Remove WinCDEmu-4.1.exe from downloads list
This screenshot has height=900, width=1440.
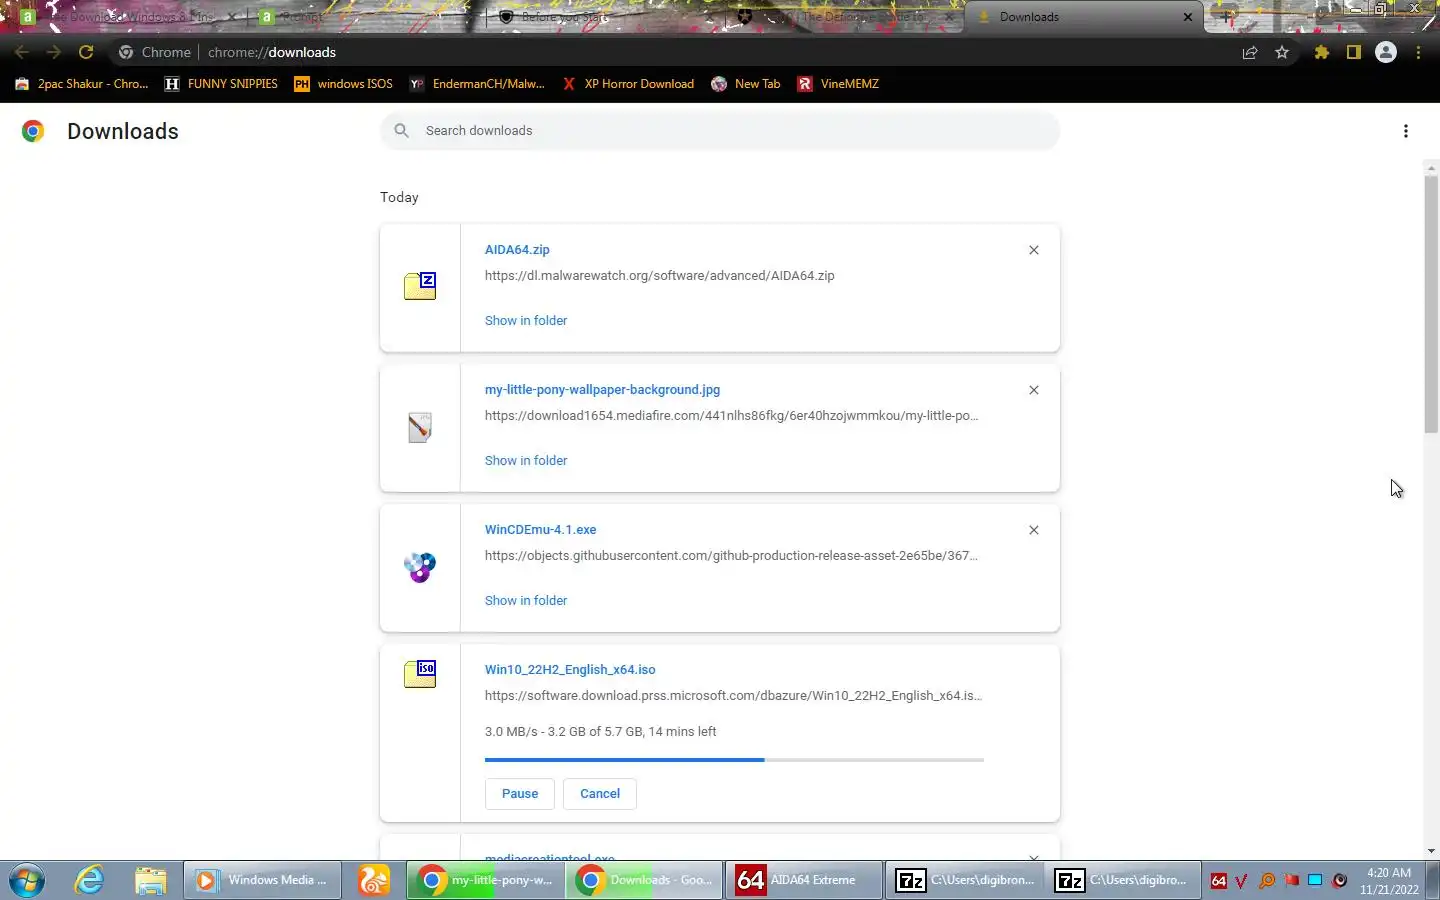click(1034, 530)
